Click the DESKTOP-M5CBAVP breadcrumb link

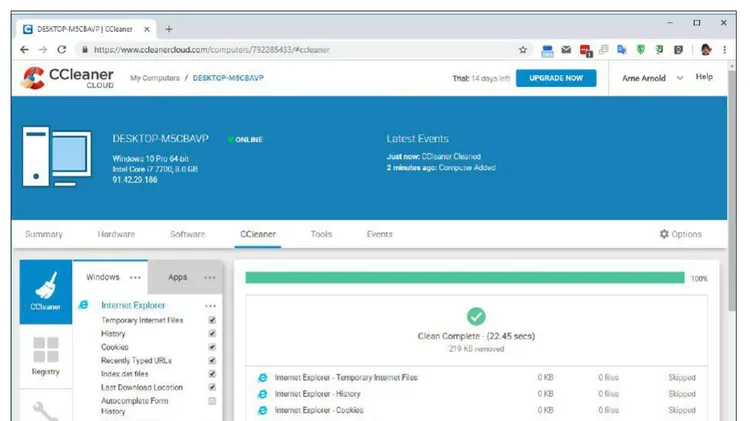(228, 78)
